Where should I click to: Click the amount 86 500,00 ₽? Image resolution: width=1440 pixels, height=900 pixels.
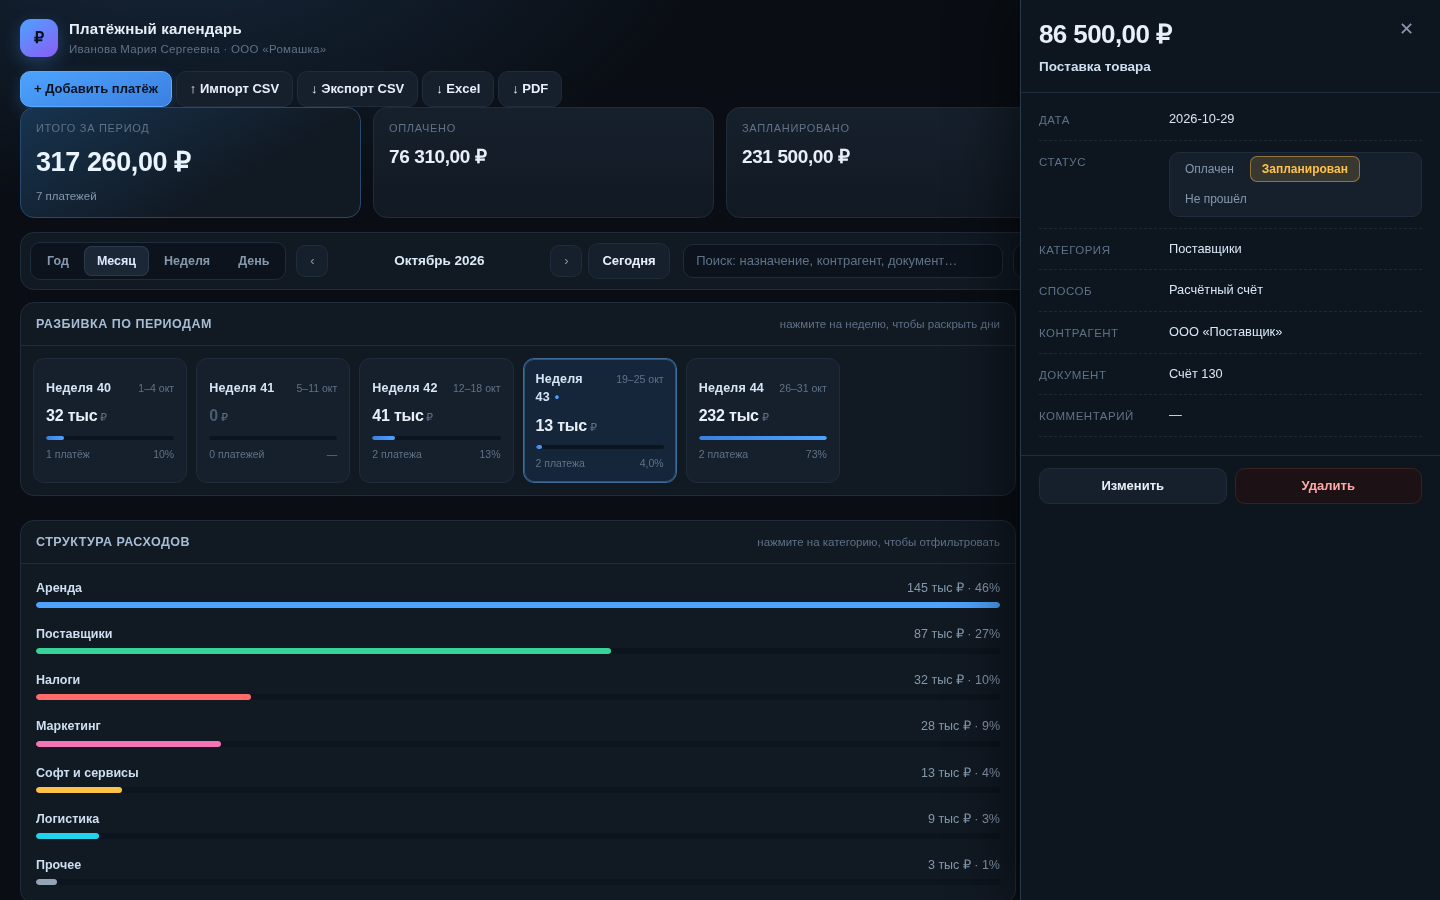pos(1105,35)
